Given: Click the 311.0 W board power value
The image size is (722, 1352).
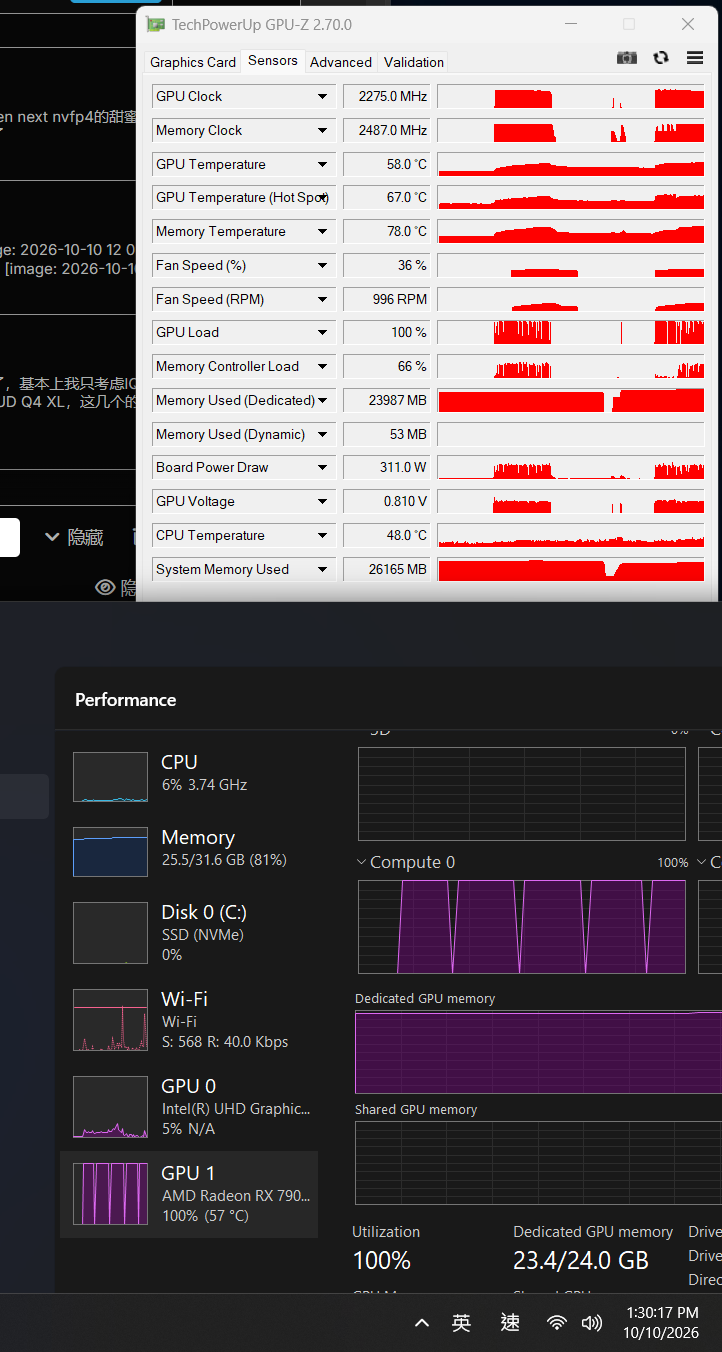Looking at the screenshot, I should [x=387, y=467].
